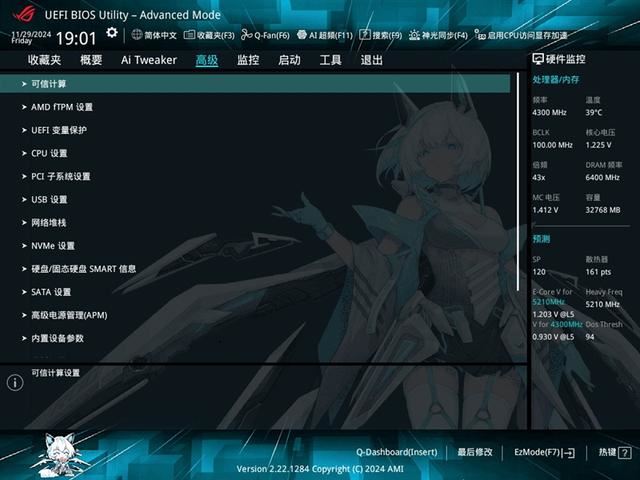Open 搜索(F9) search
640x480 pixels.
click(x=381, y=35)
